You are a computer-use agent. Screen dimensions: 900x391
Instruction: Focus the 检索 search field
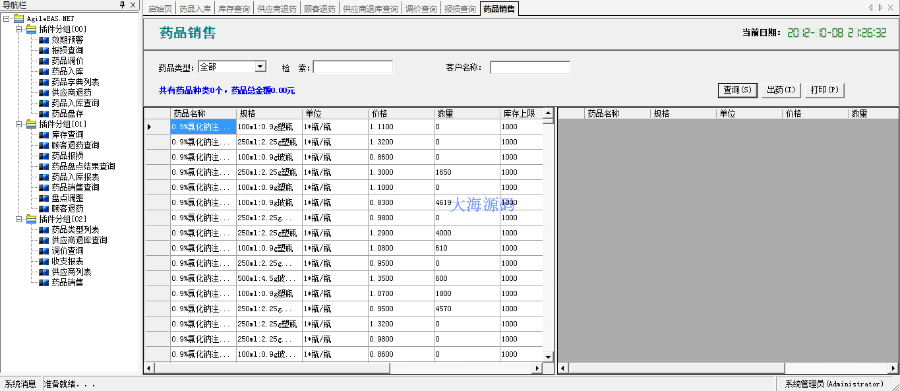click(x=353, y=67)
